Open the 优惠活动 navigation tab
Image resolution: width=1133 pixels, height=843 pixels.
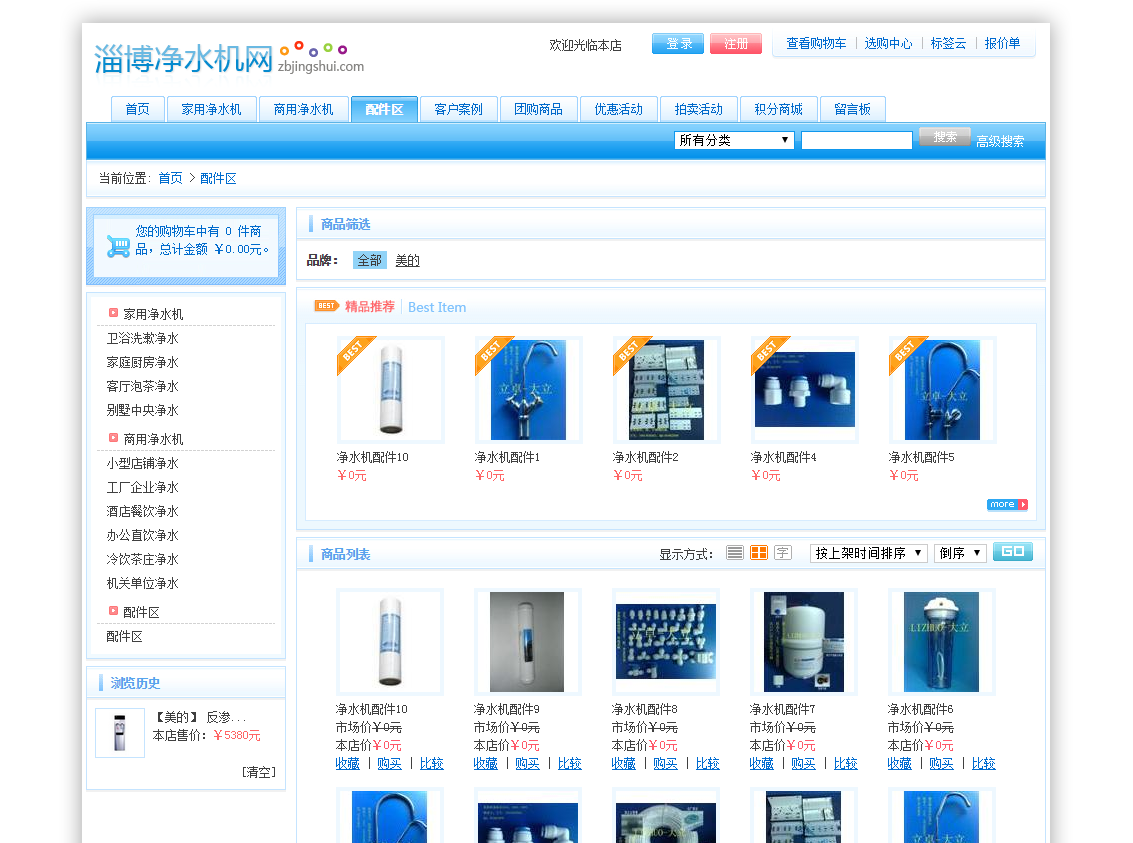pyautogui.click(x=619, y=109)
